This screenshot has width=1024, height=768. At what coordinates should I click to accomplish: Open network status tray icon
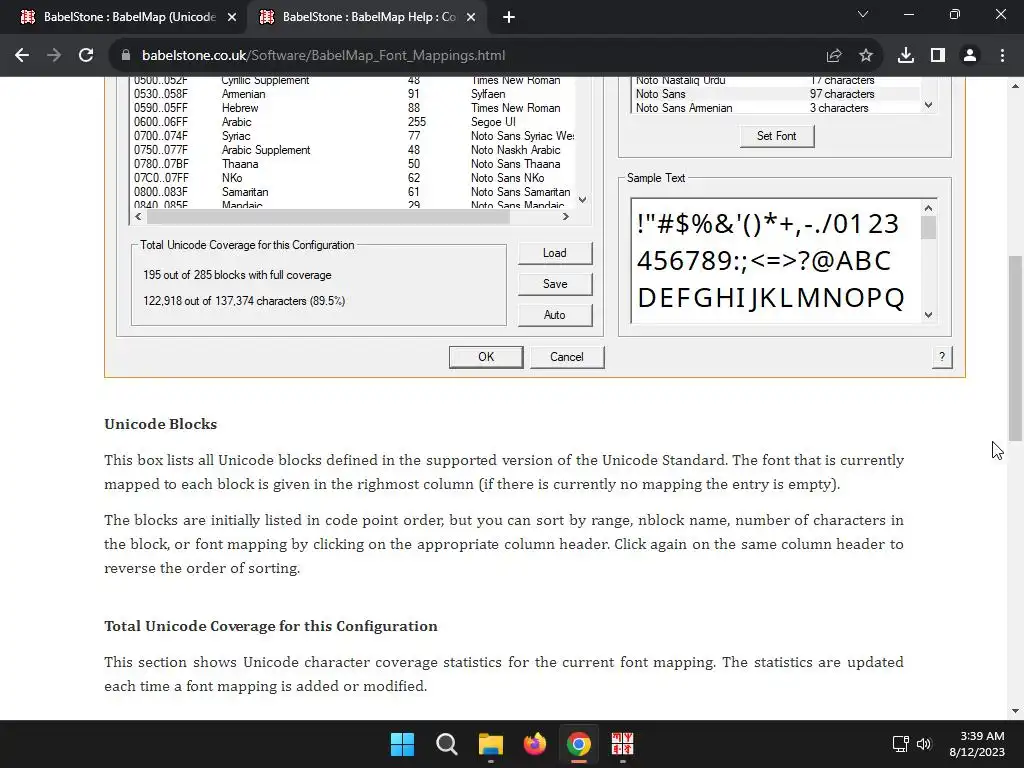(901, 744)
